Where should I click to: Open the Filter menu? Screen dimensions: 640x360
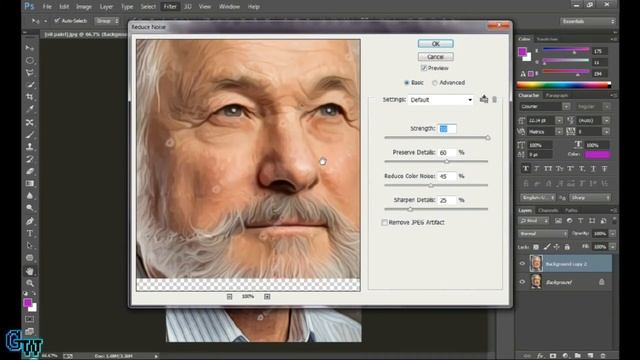click(170, 7)
